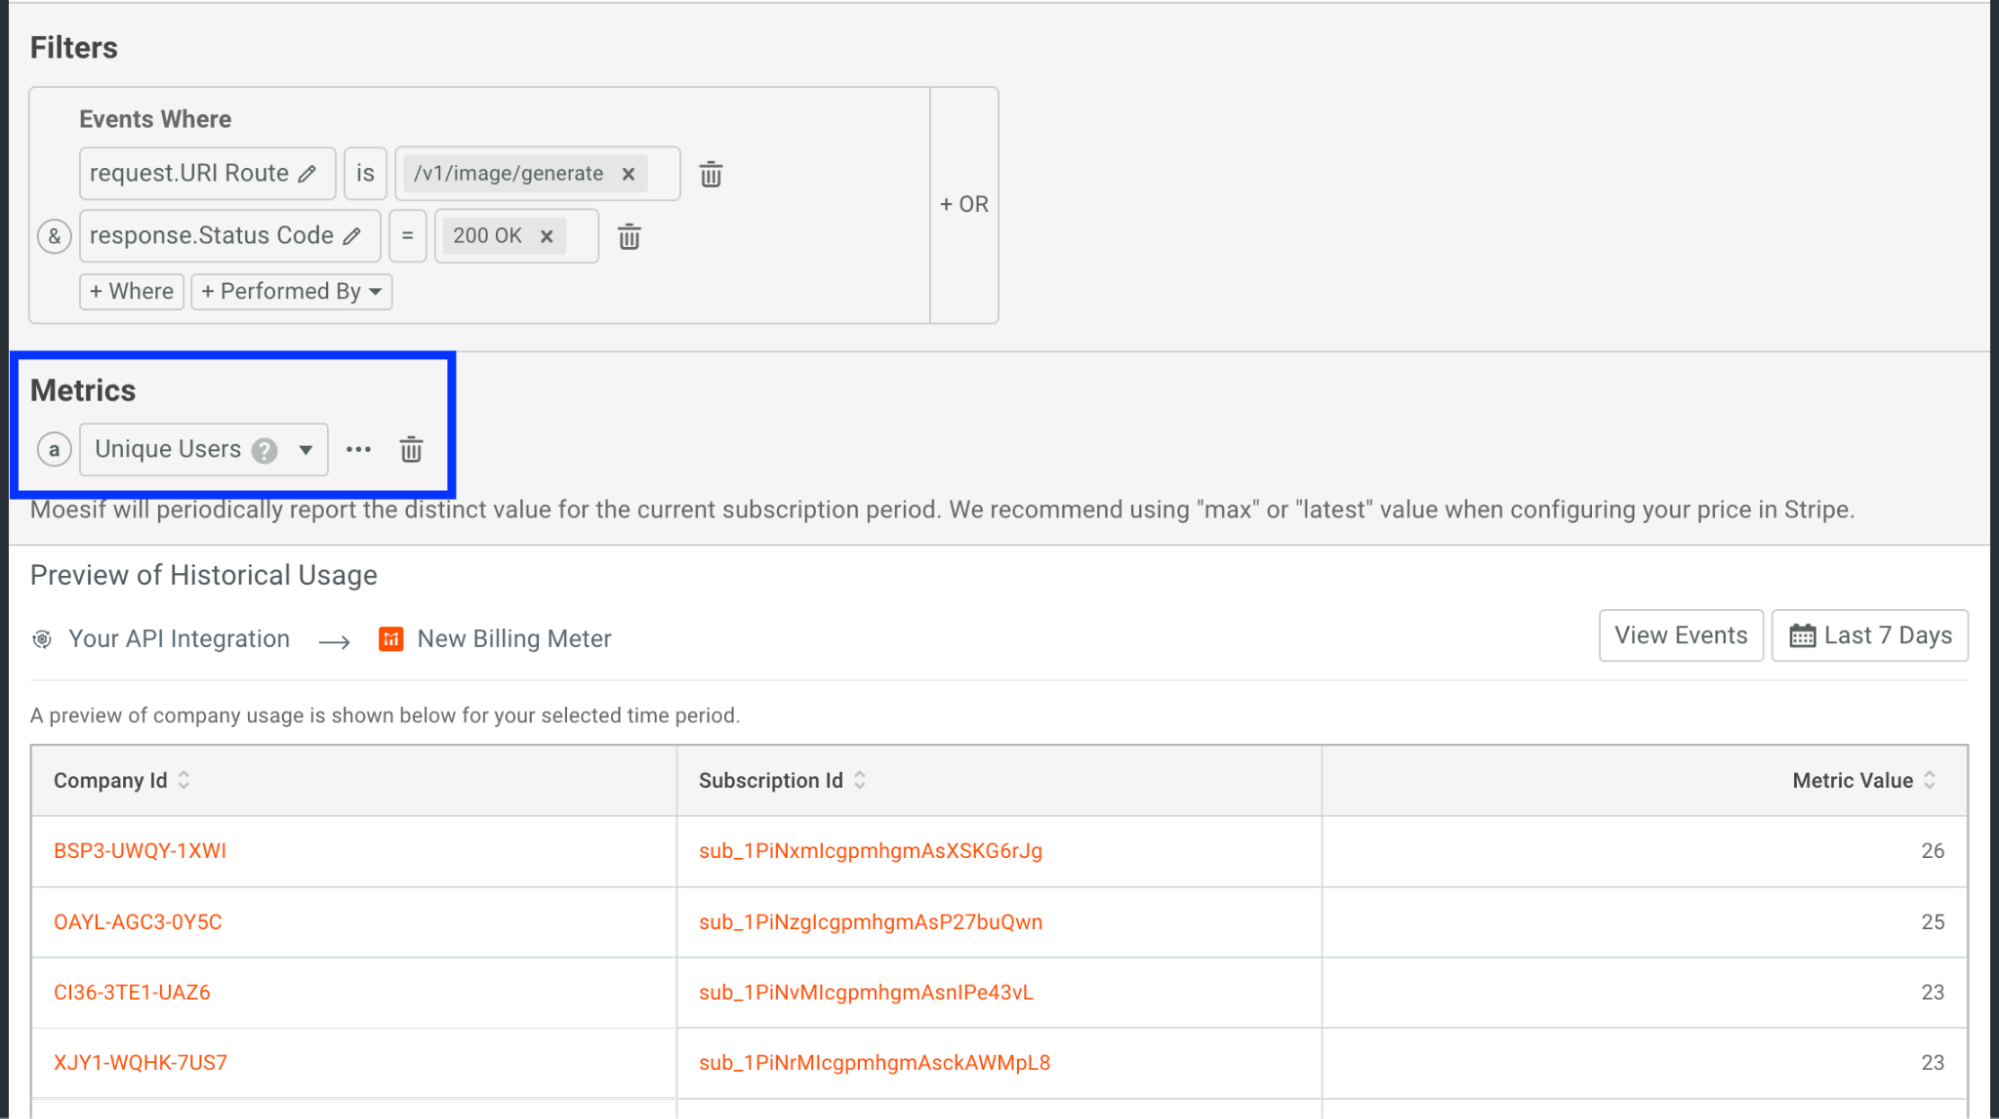Toggle the ampersand AND operator
The height and width of the screenshot is (1119, 1999).
(x=55, y=237)
